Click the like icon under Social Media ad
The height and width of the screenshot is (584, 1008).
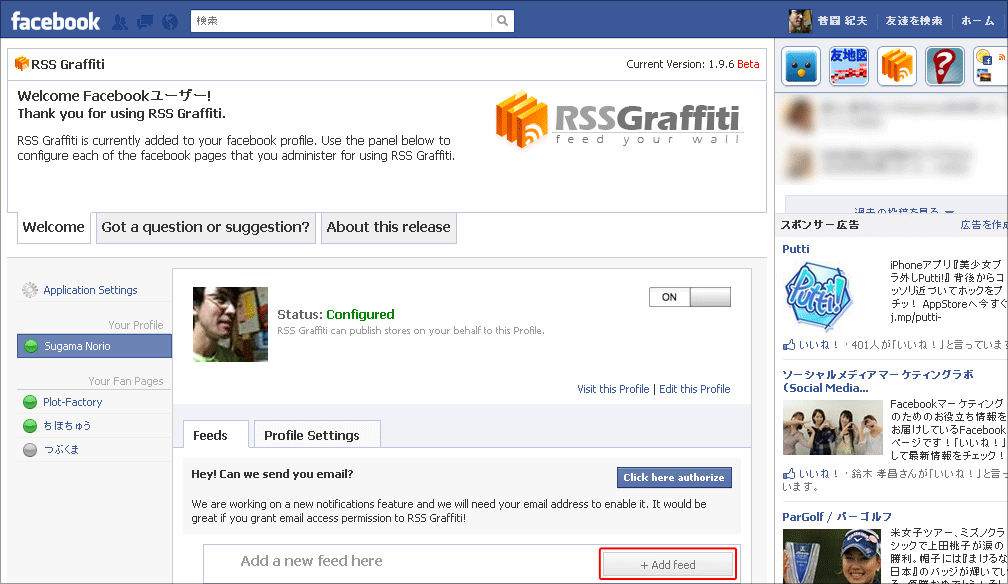coord(789,474)
